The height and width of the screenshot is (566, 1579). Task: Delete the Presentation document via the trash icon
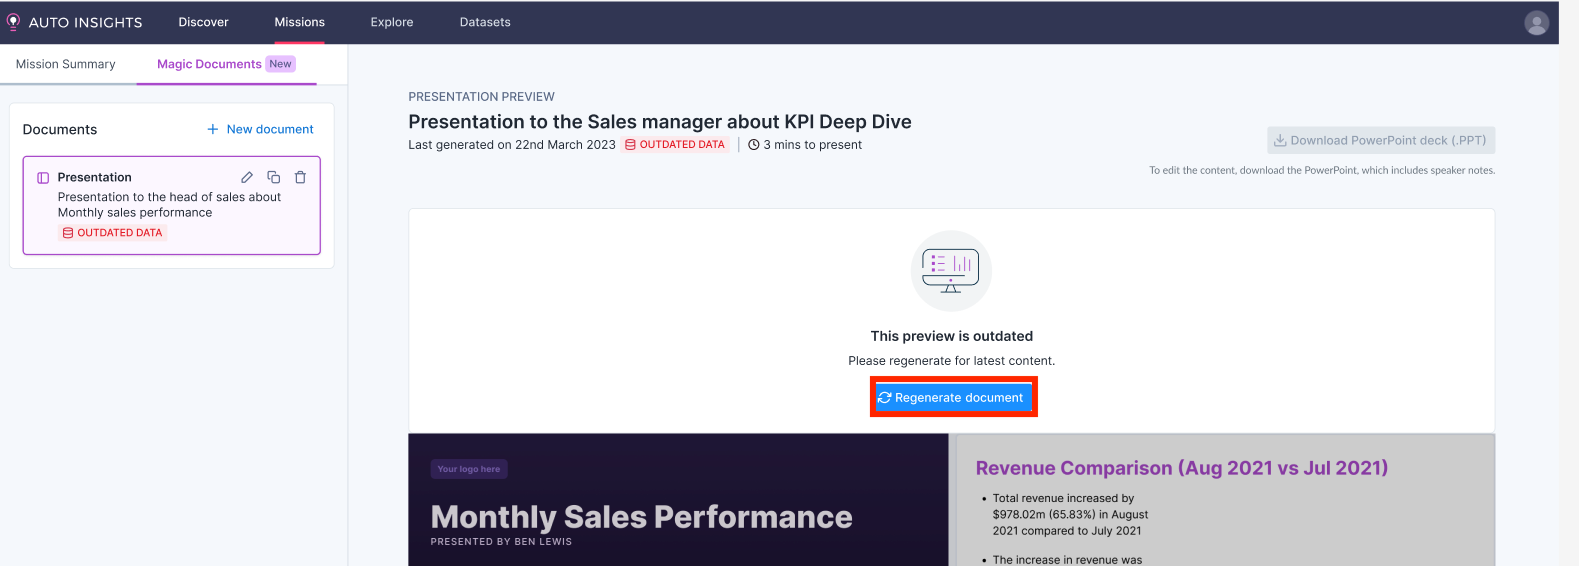pyautogui.click(x=300, y=177)
